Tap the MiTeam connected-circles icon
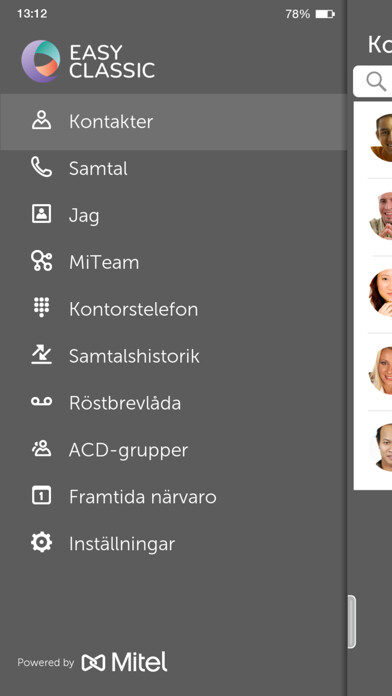Image resolution: width=392 pixels, height=696 pixels. (x=42, y=261)
